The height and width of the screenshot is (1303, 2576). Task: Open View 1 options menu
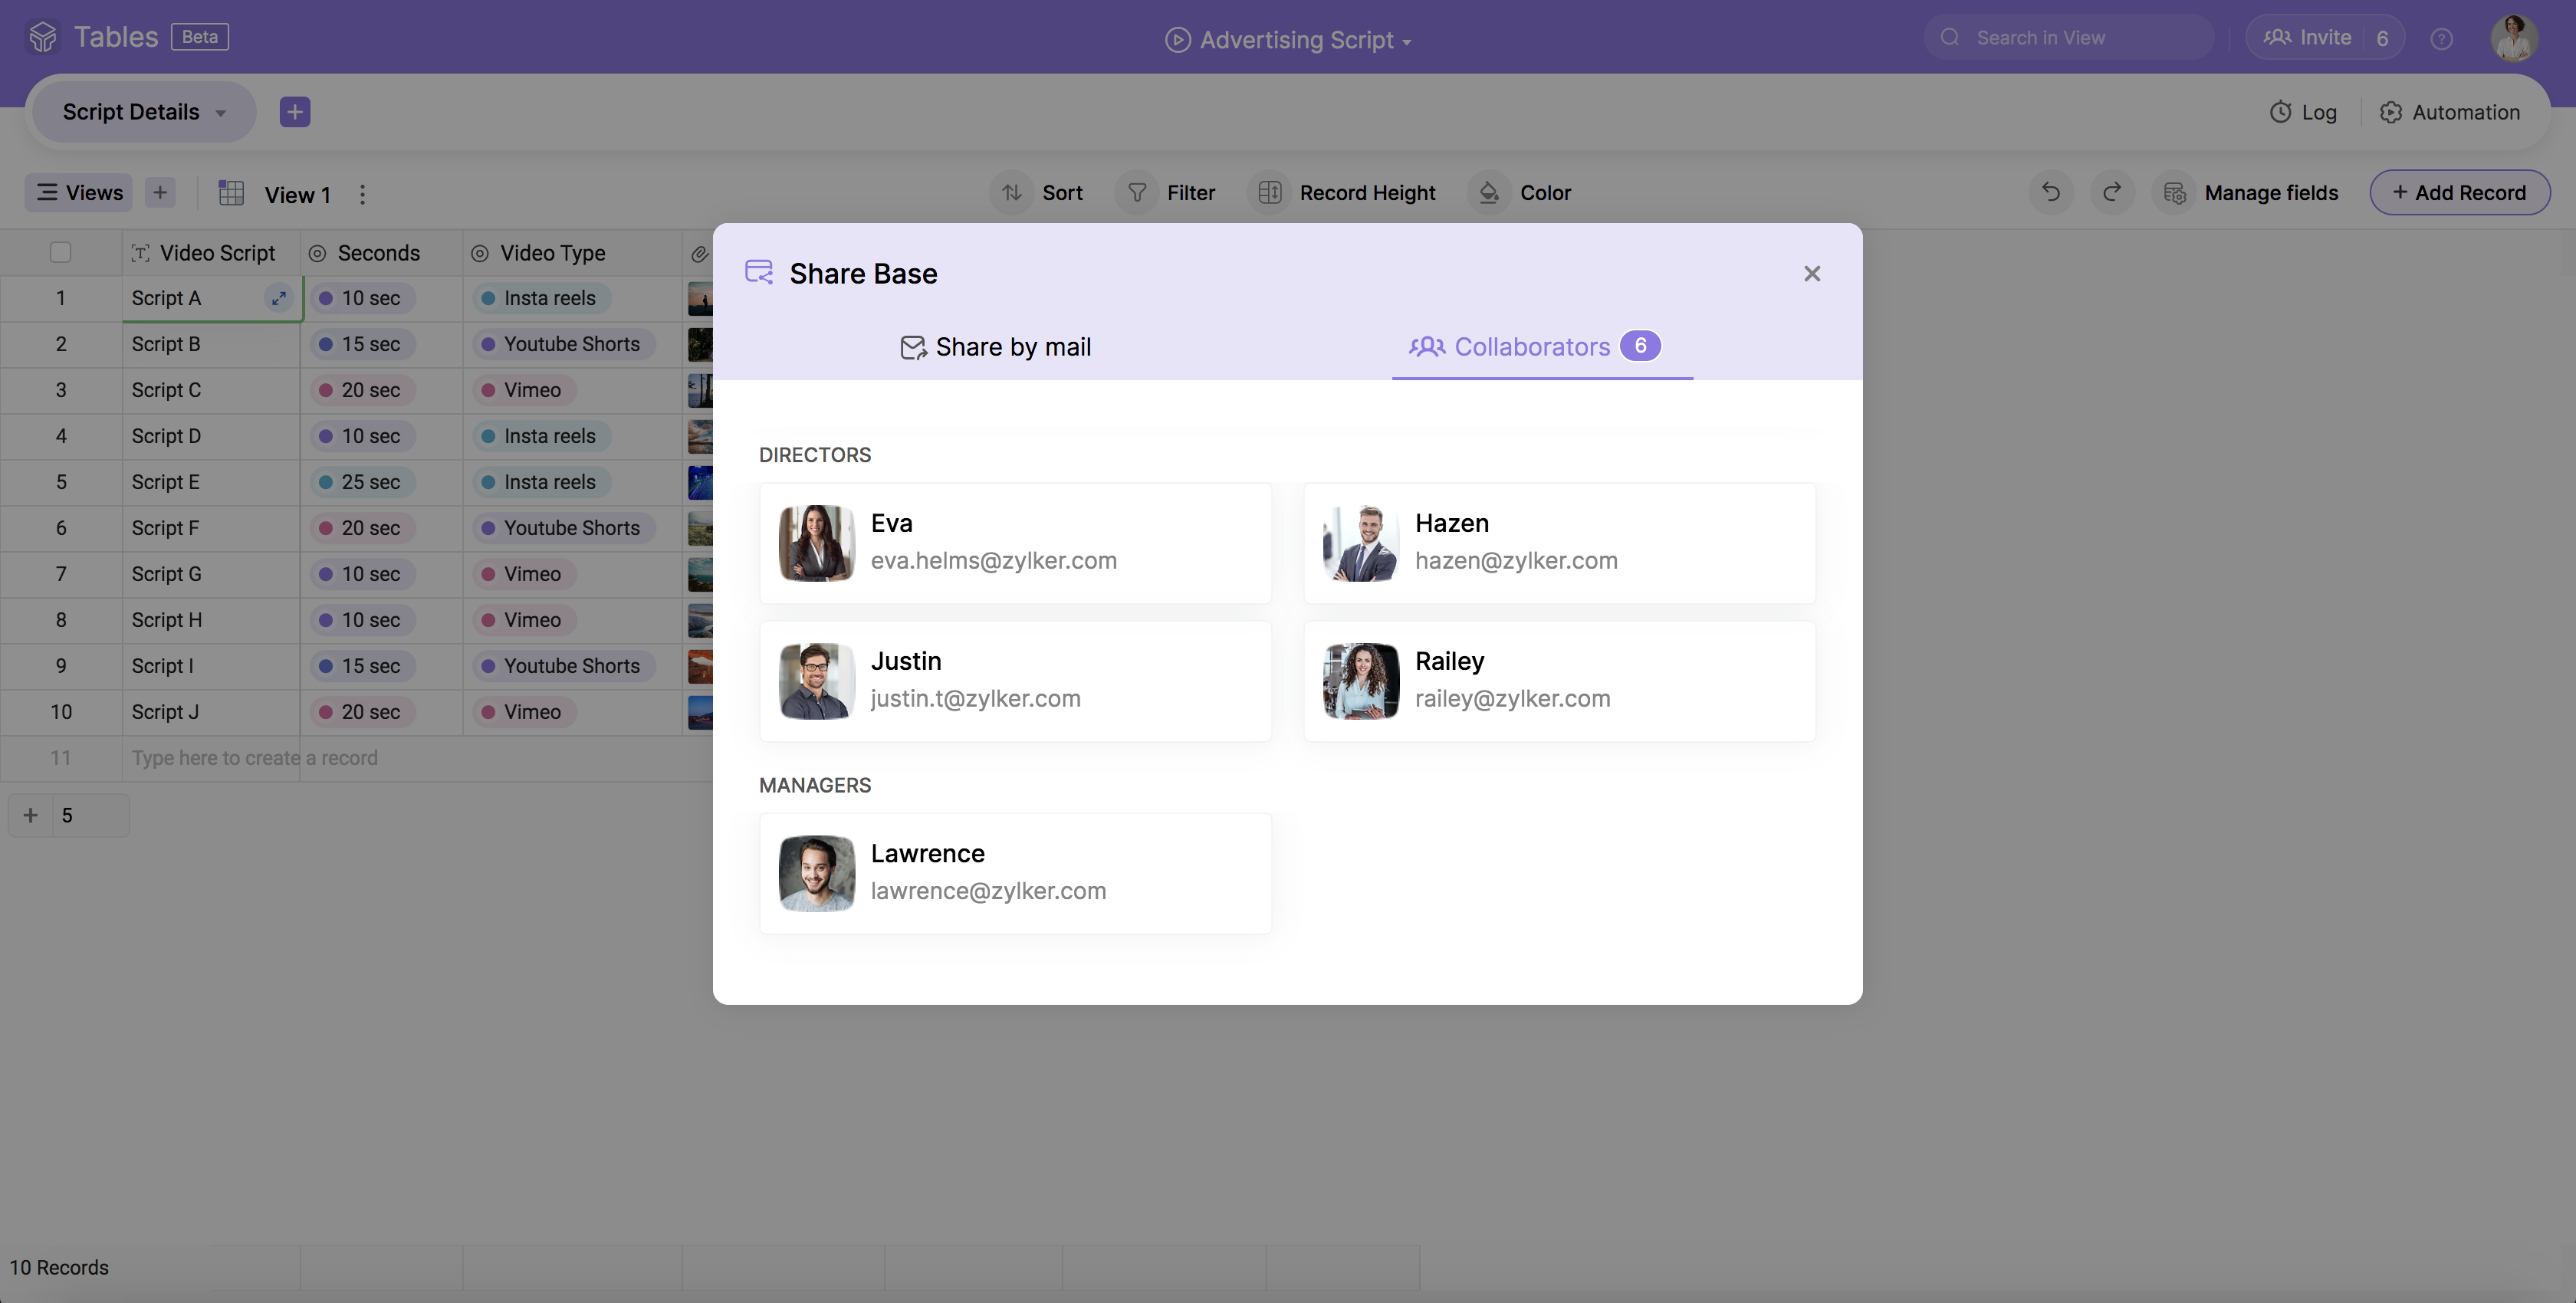tap(363, 194)
